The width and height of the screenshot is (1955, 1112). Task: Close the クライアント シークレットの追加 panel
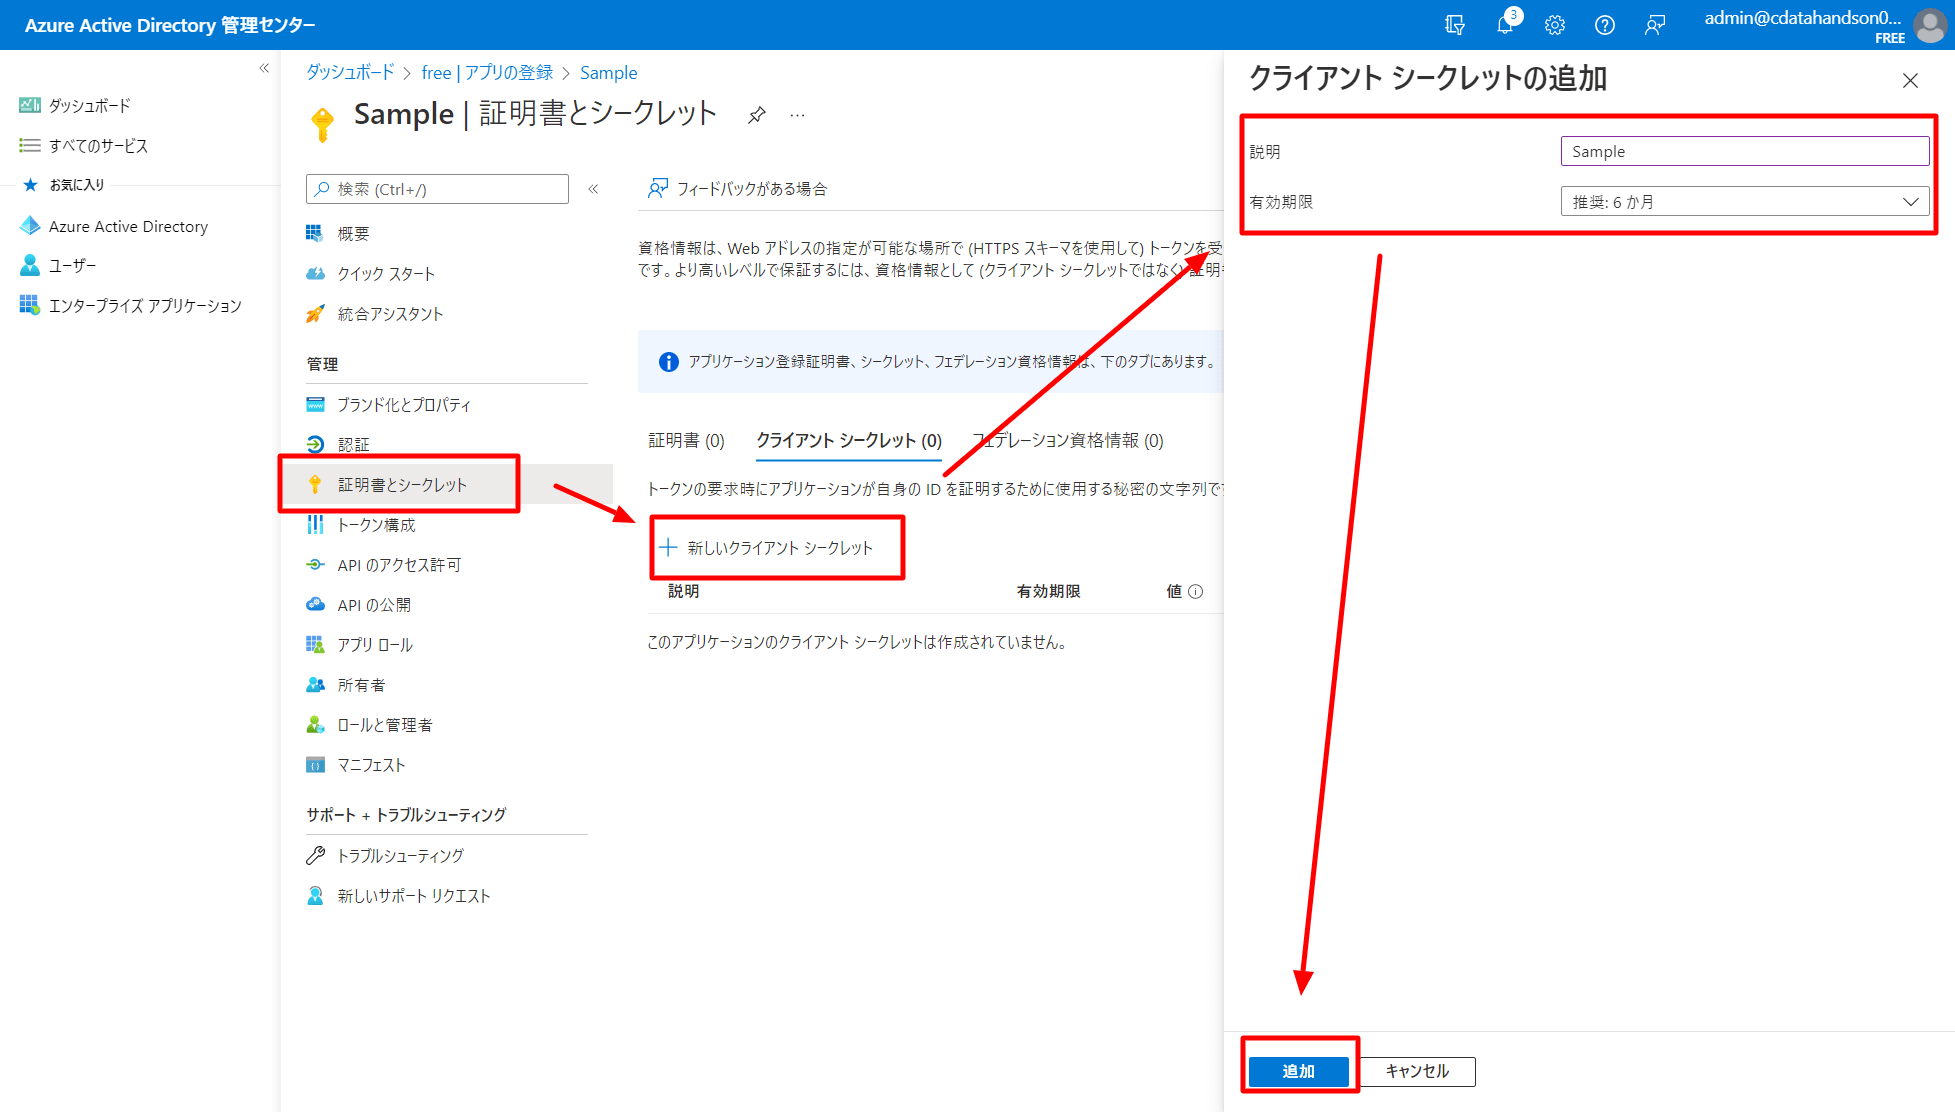(1909, 80)
